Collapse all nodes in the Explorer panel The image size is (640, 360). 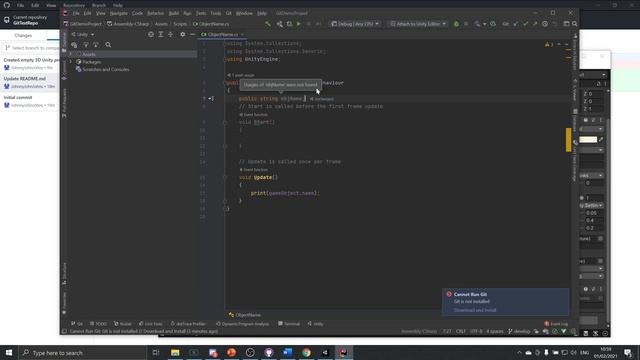171,35
